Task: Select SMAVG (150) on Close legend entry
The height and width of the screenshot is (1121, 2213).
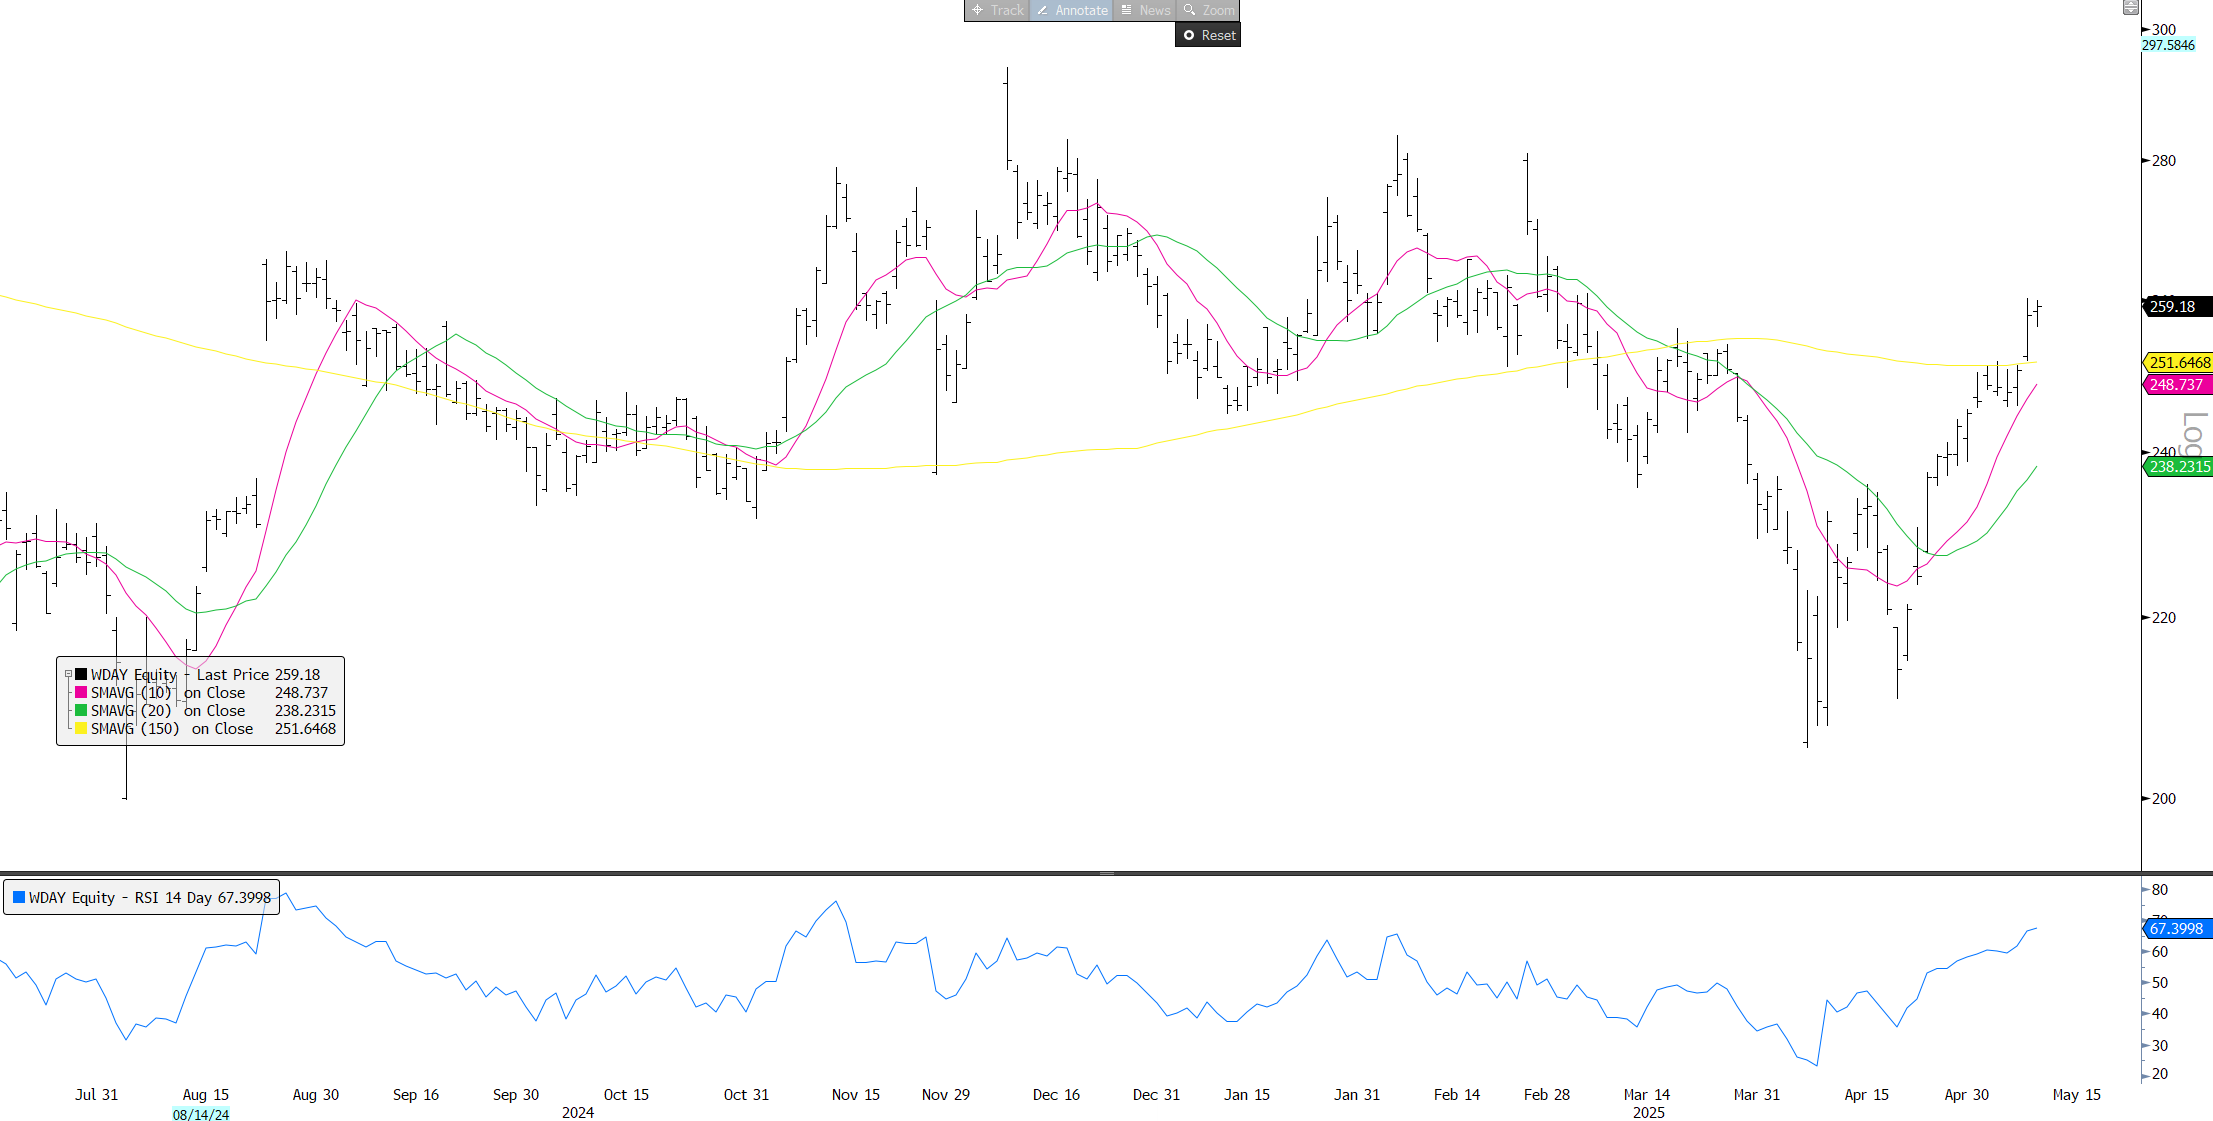Action: (171, 729)
